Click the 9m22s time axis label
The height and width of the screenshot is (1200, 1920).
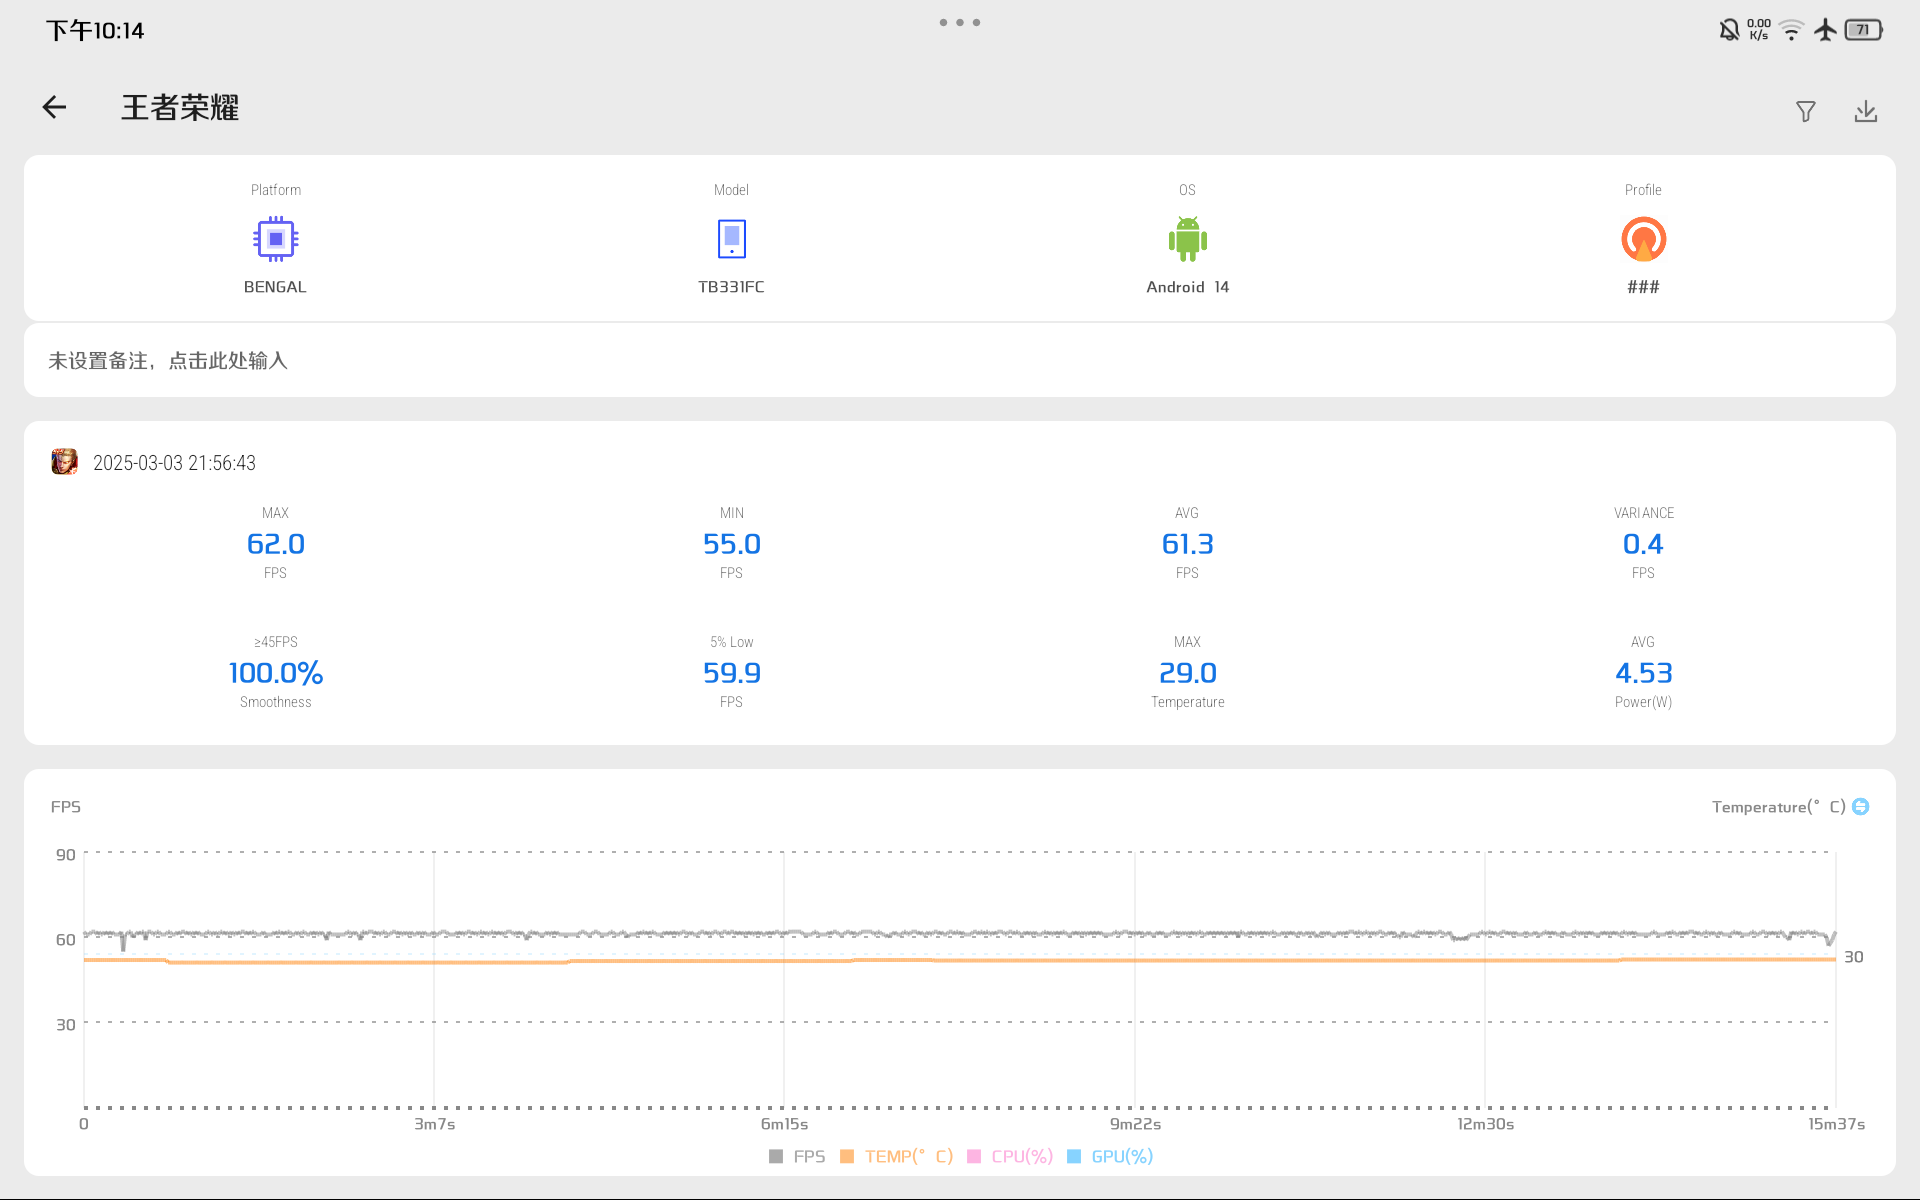coord(1135,1124)
